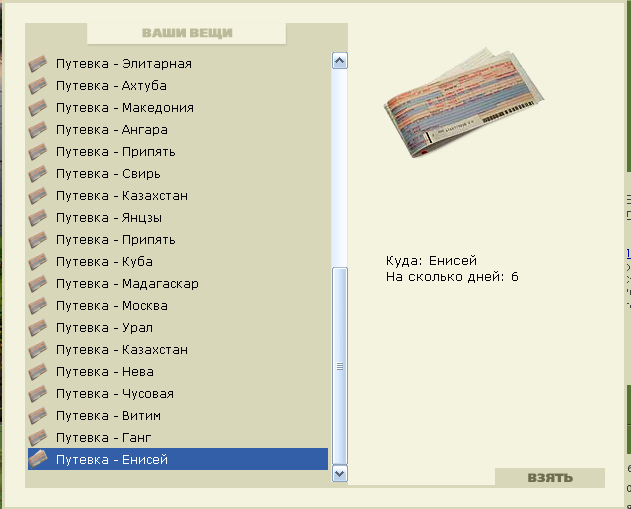631x509 pixels.
Task: Click the scroll down arrow of the list
Action: 340,474
